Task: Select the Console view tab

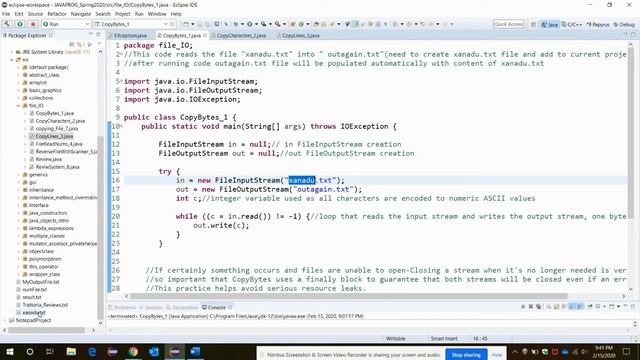Action: (x=216, y=307)
